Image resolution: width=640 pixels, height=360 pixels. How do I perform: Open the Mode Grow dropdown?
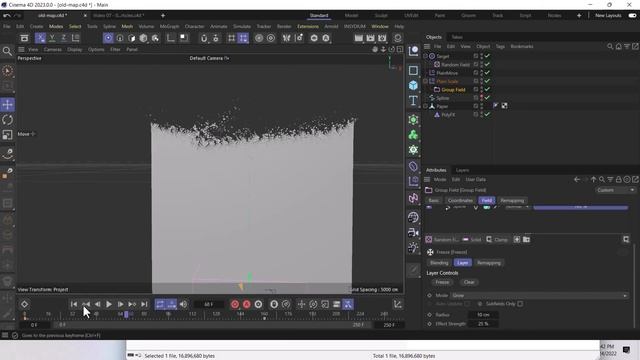coord(539,295)
